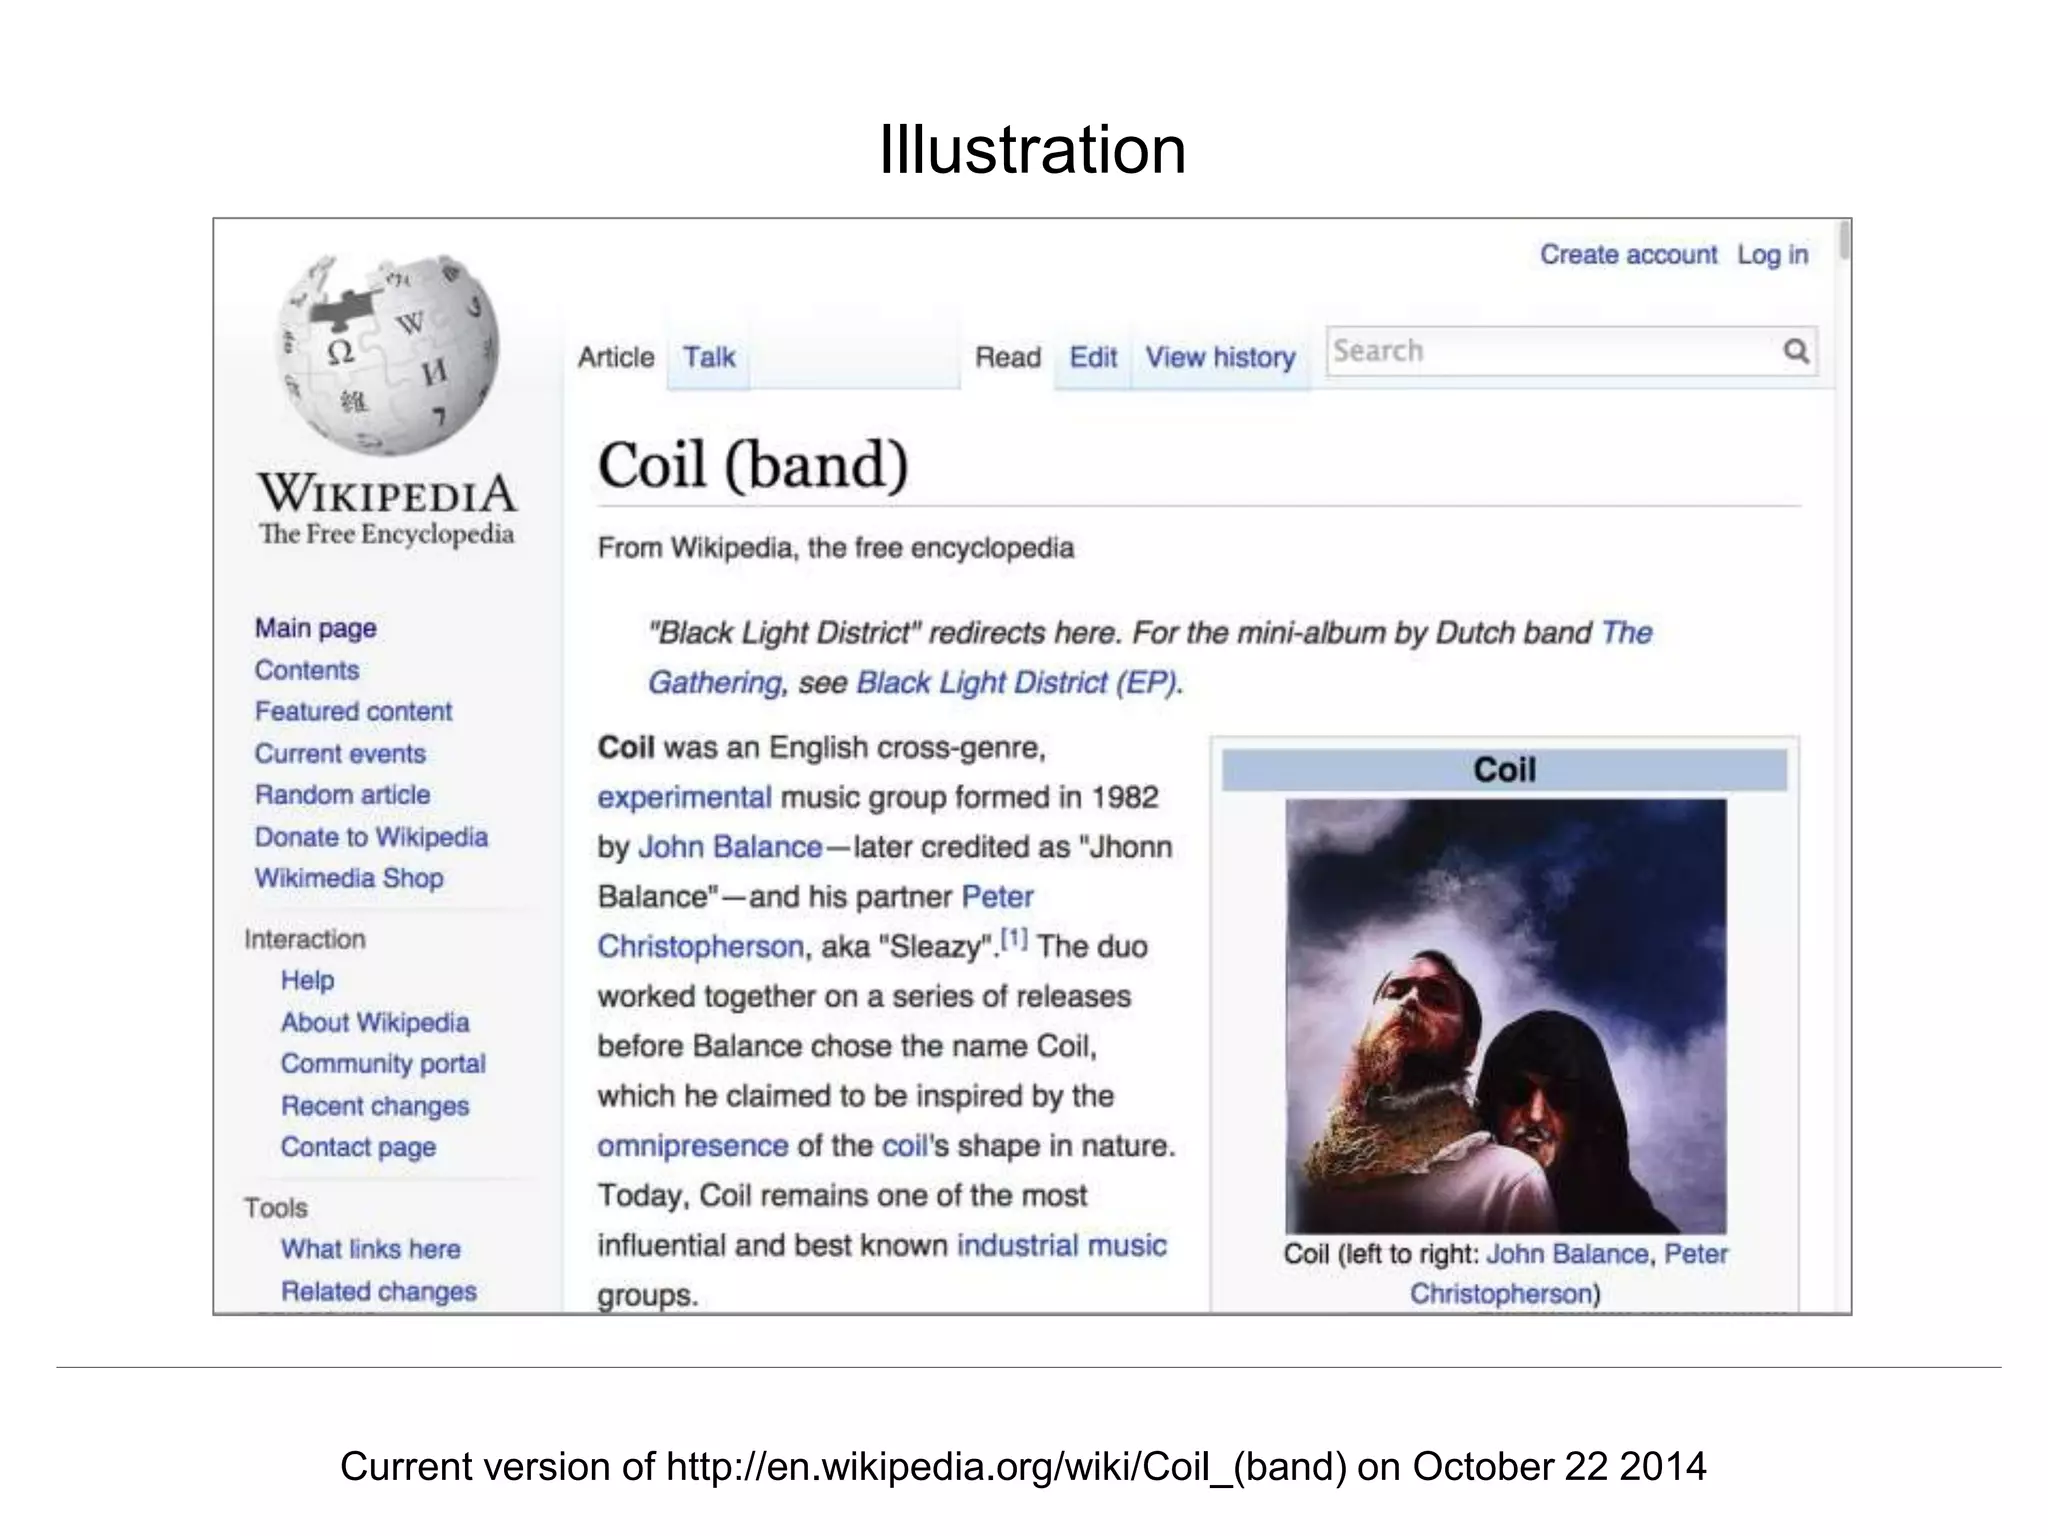Select the Read tab
Image resolution: width=2048 pixels, height=1536 pixels.
tap(1008, 357)
